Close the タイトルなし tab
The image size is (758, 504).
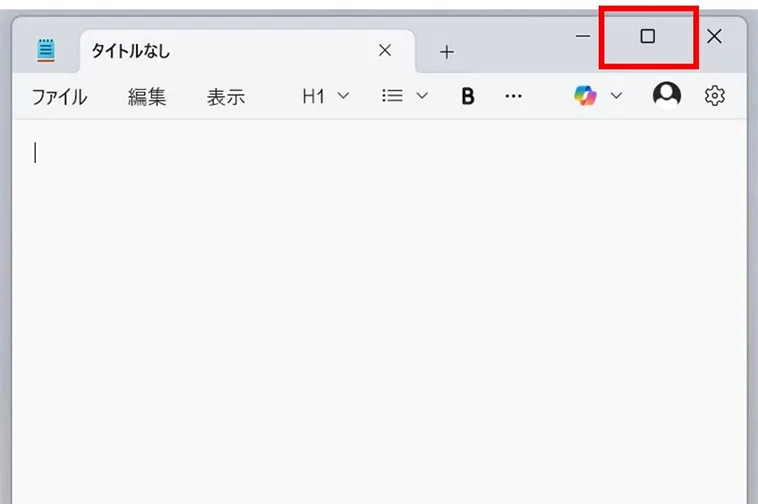(385, 50)
